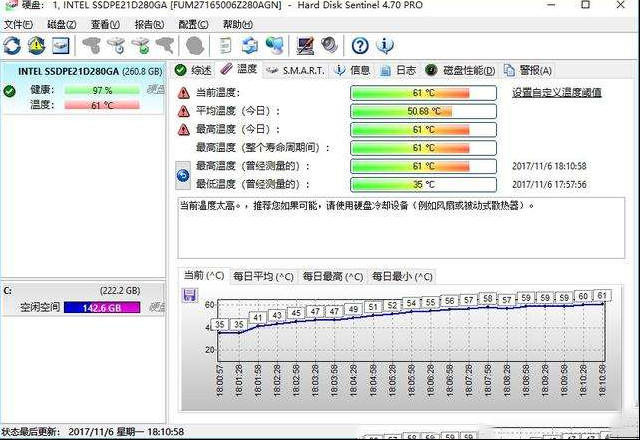The height and width of the screenshot is (440, 640).
Task: Click the 142.6 GB free space bar
Action: (x=102, y=307)
